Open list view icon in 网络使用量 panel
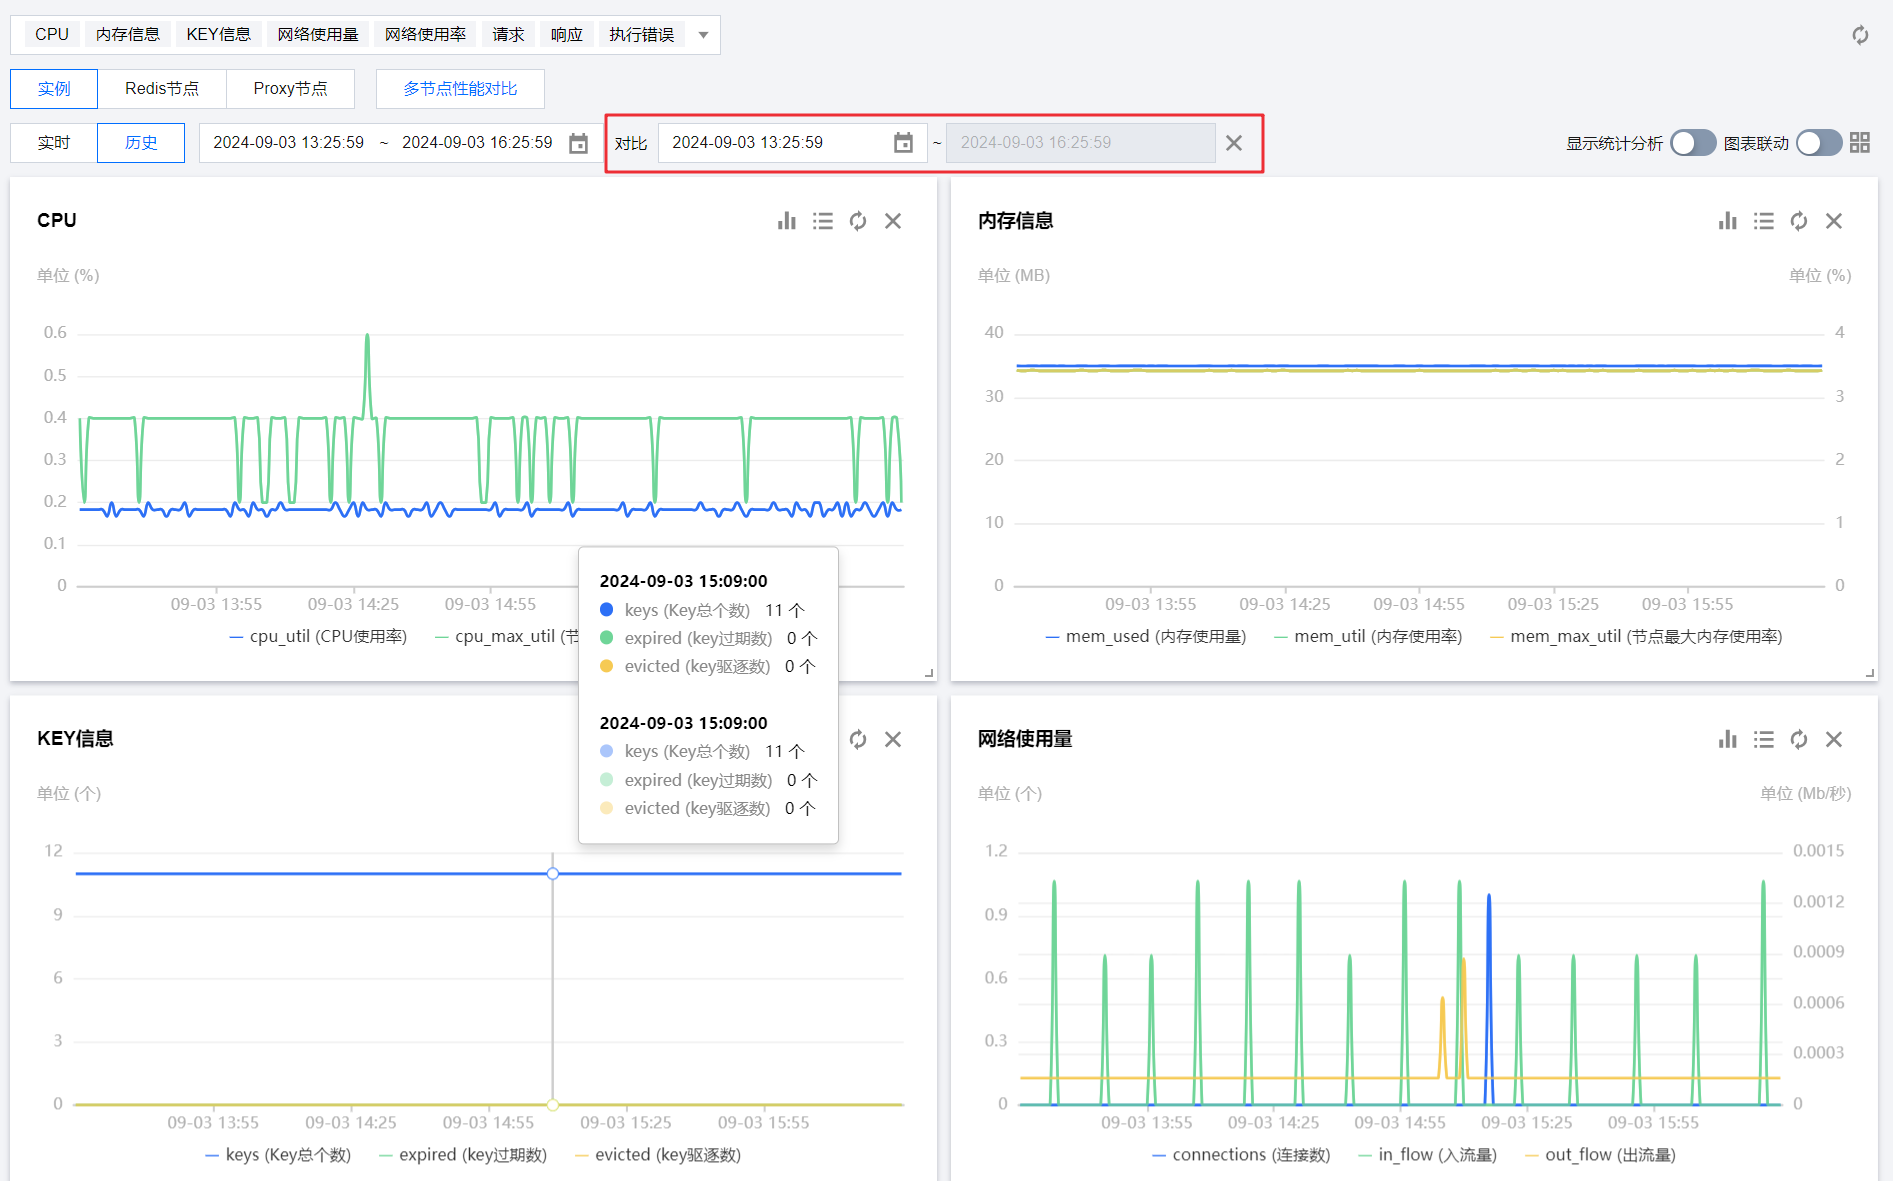 click(1763, 739)
